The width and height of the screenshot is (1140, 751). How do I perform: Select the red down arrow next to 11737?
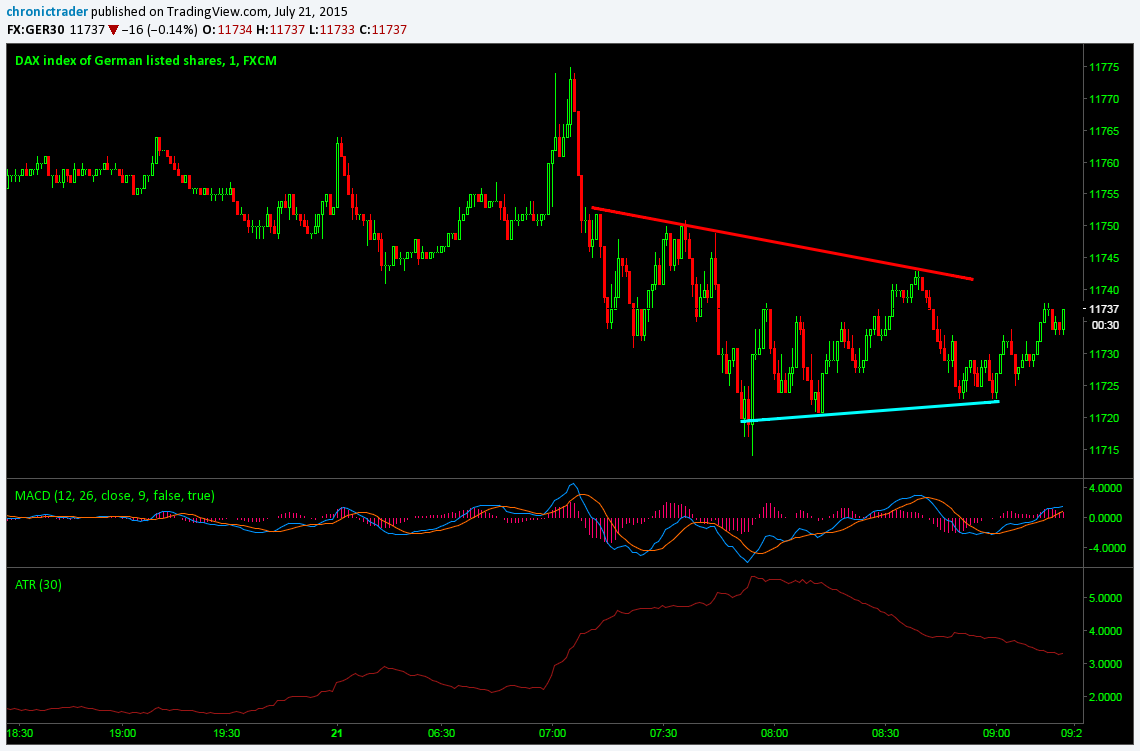pyautogui.click(x=113, y=31)
